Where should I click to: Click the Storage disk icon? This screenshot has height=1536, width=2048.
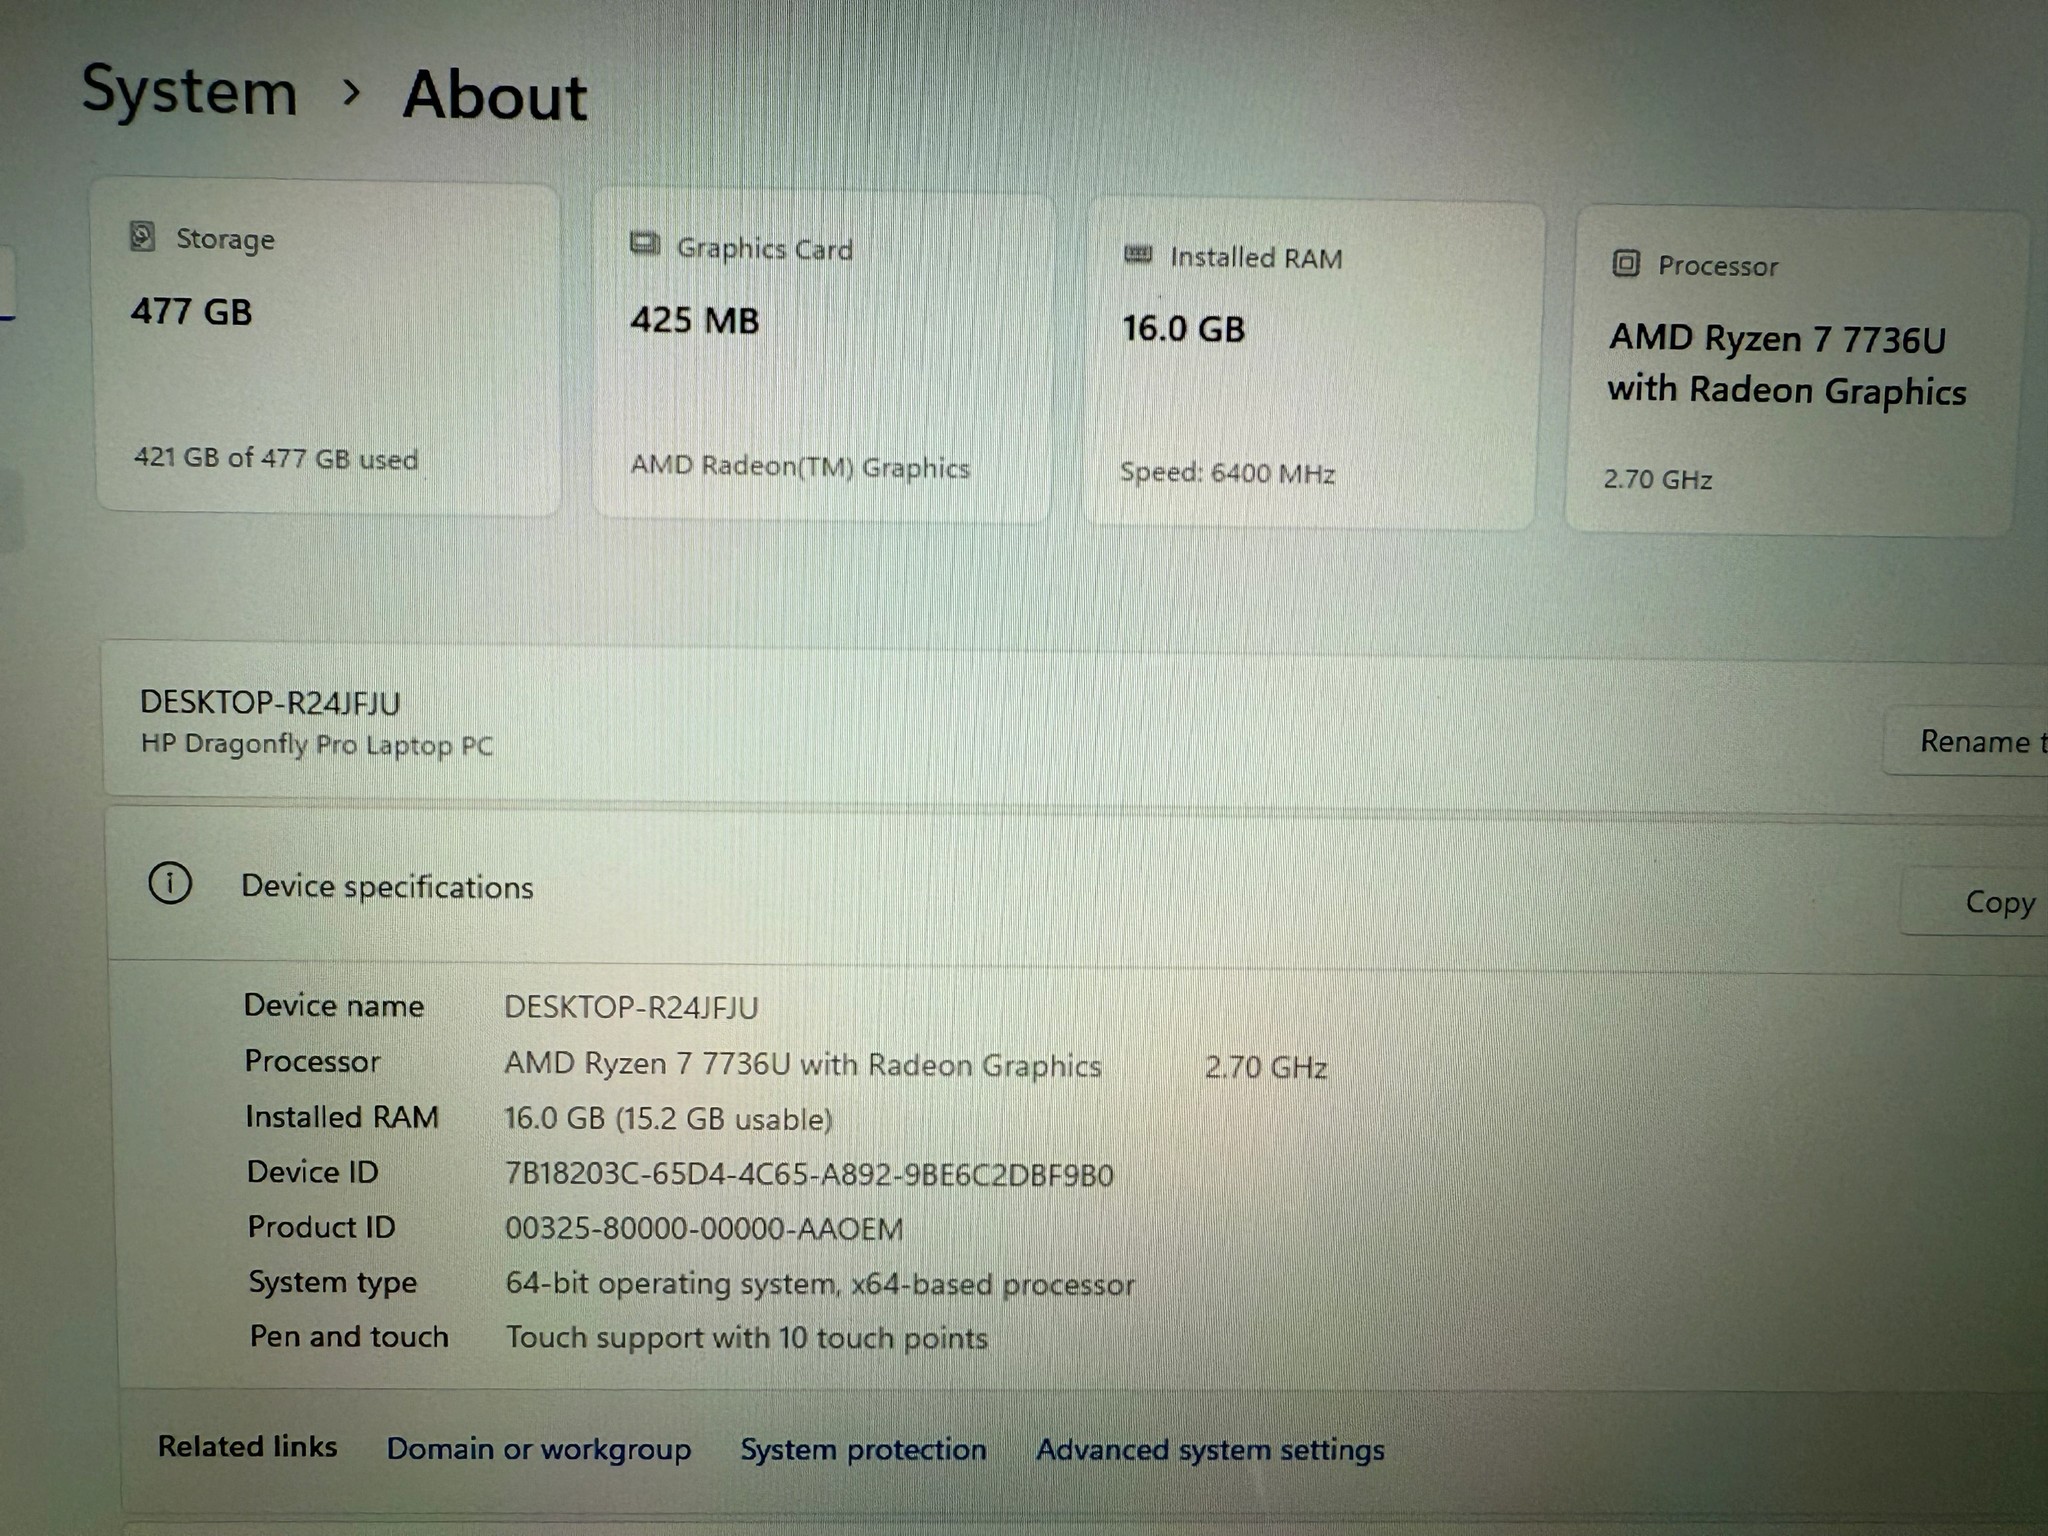[143, 238]
